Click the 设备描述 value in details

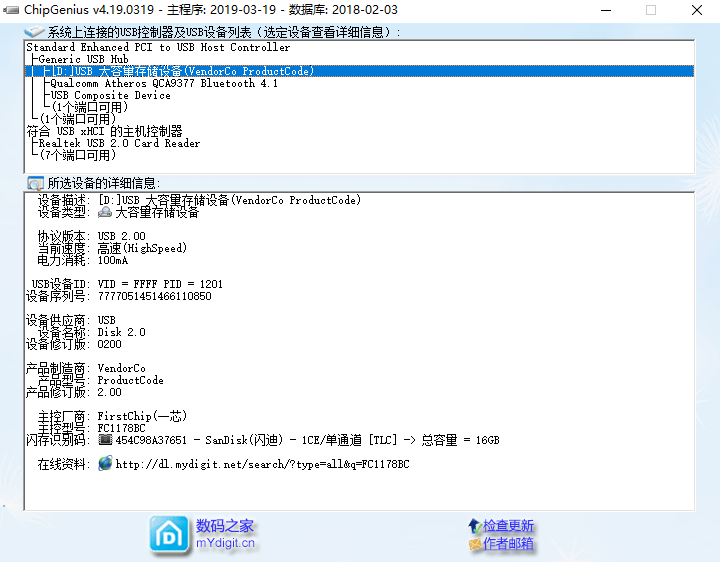(x=230, y=200)
